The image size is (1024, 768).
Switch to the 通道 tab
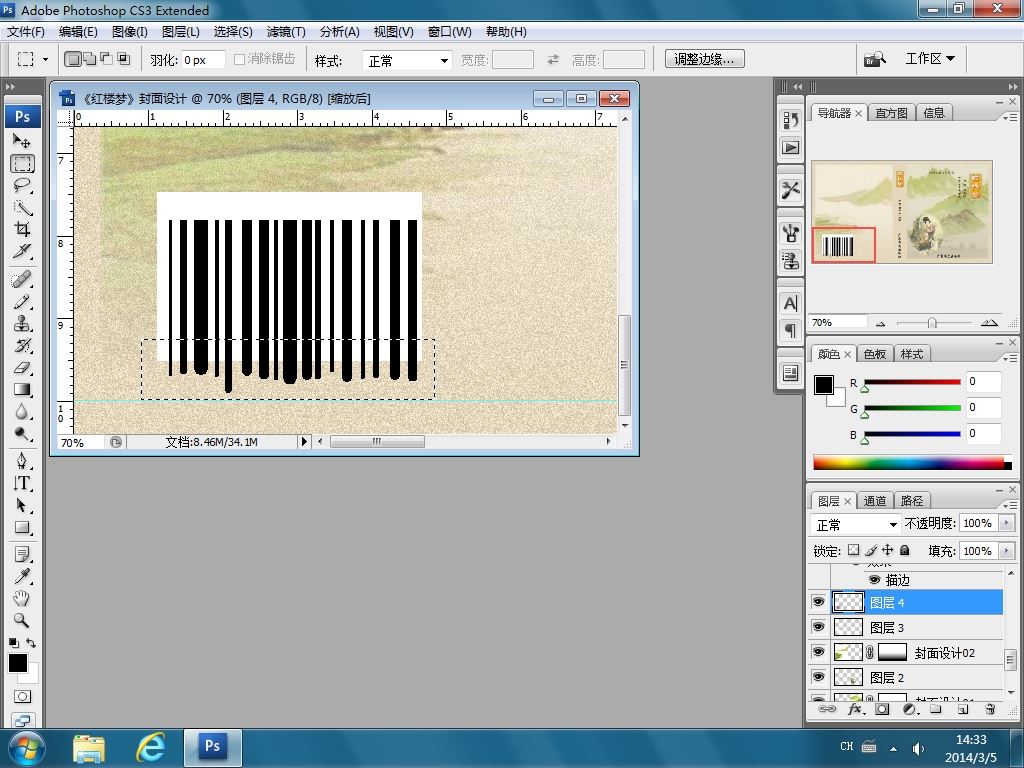point(874,501)
